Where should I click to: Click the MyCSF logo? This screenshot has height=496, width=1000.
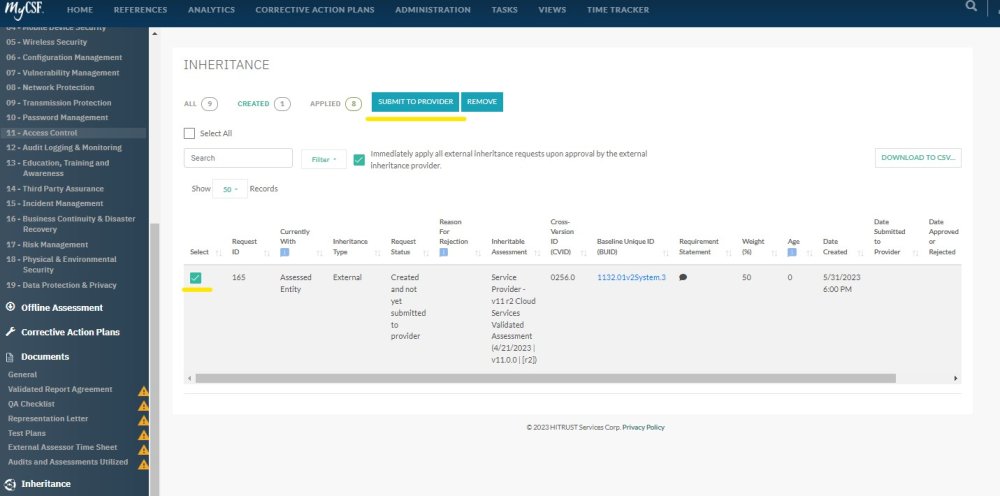point(24,10)
